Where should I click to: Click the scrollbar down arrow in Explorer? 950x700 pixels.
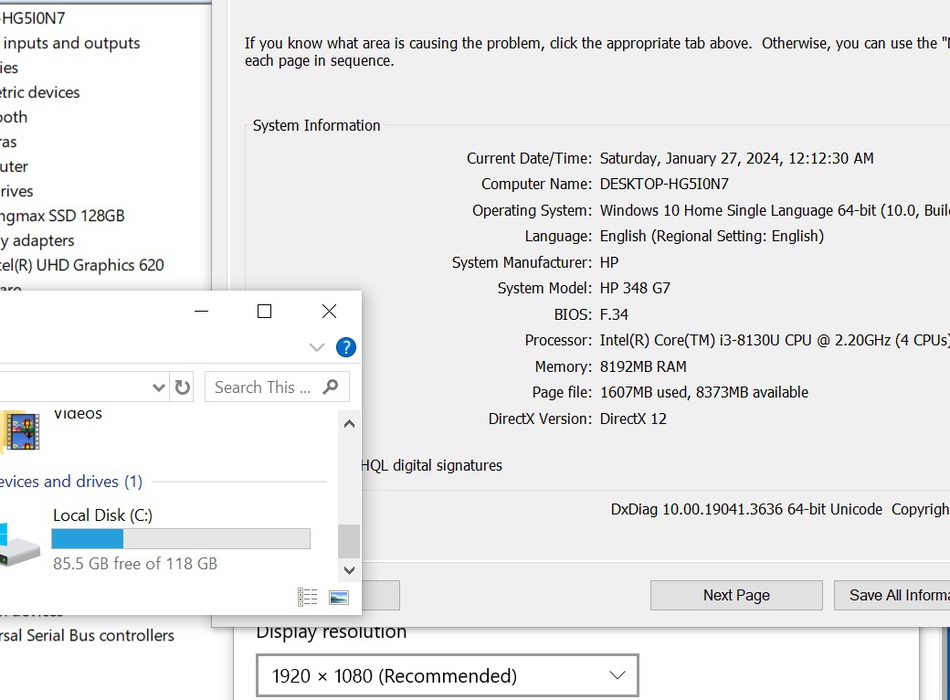[x=349, y=570]
